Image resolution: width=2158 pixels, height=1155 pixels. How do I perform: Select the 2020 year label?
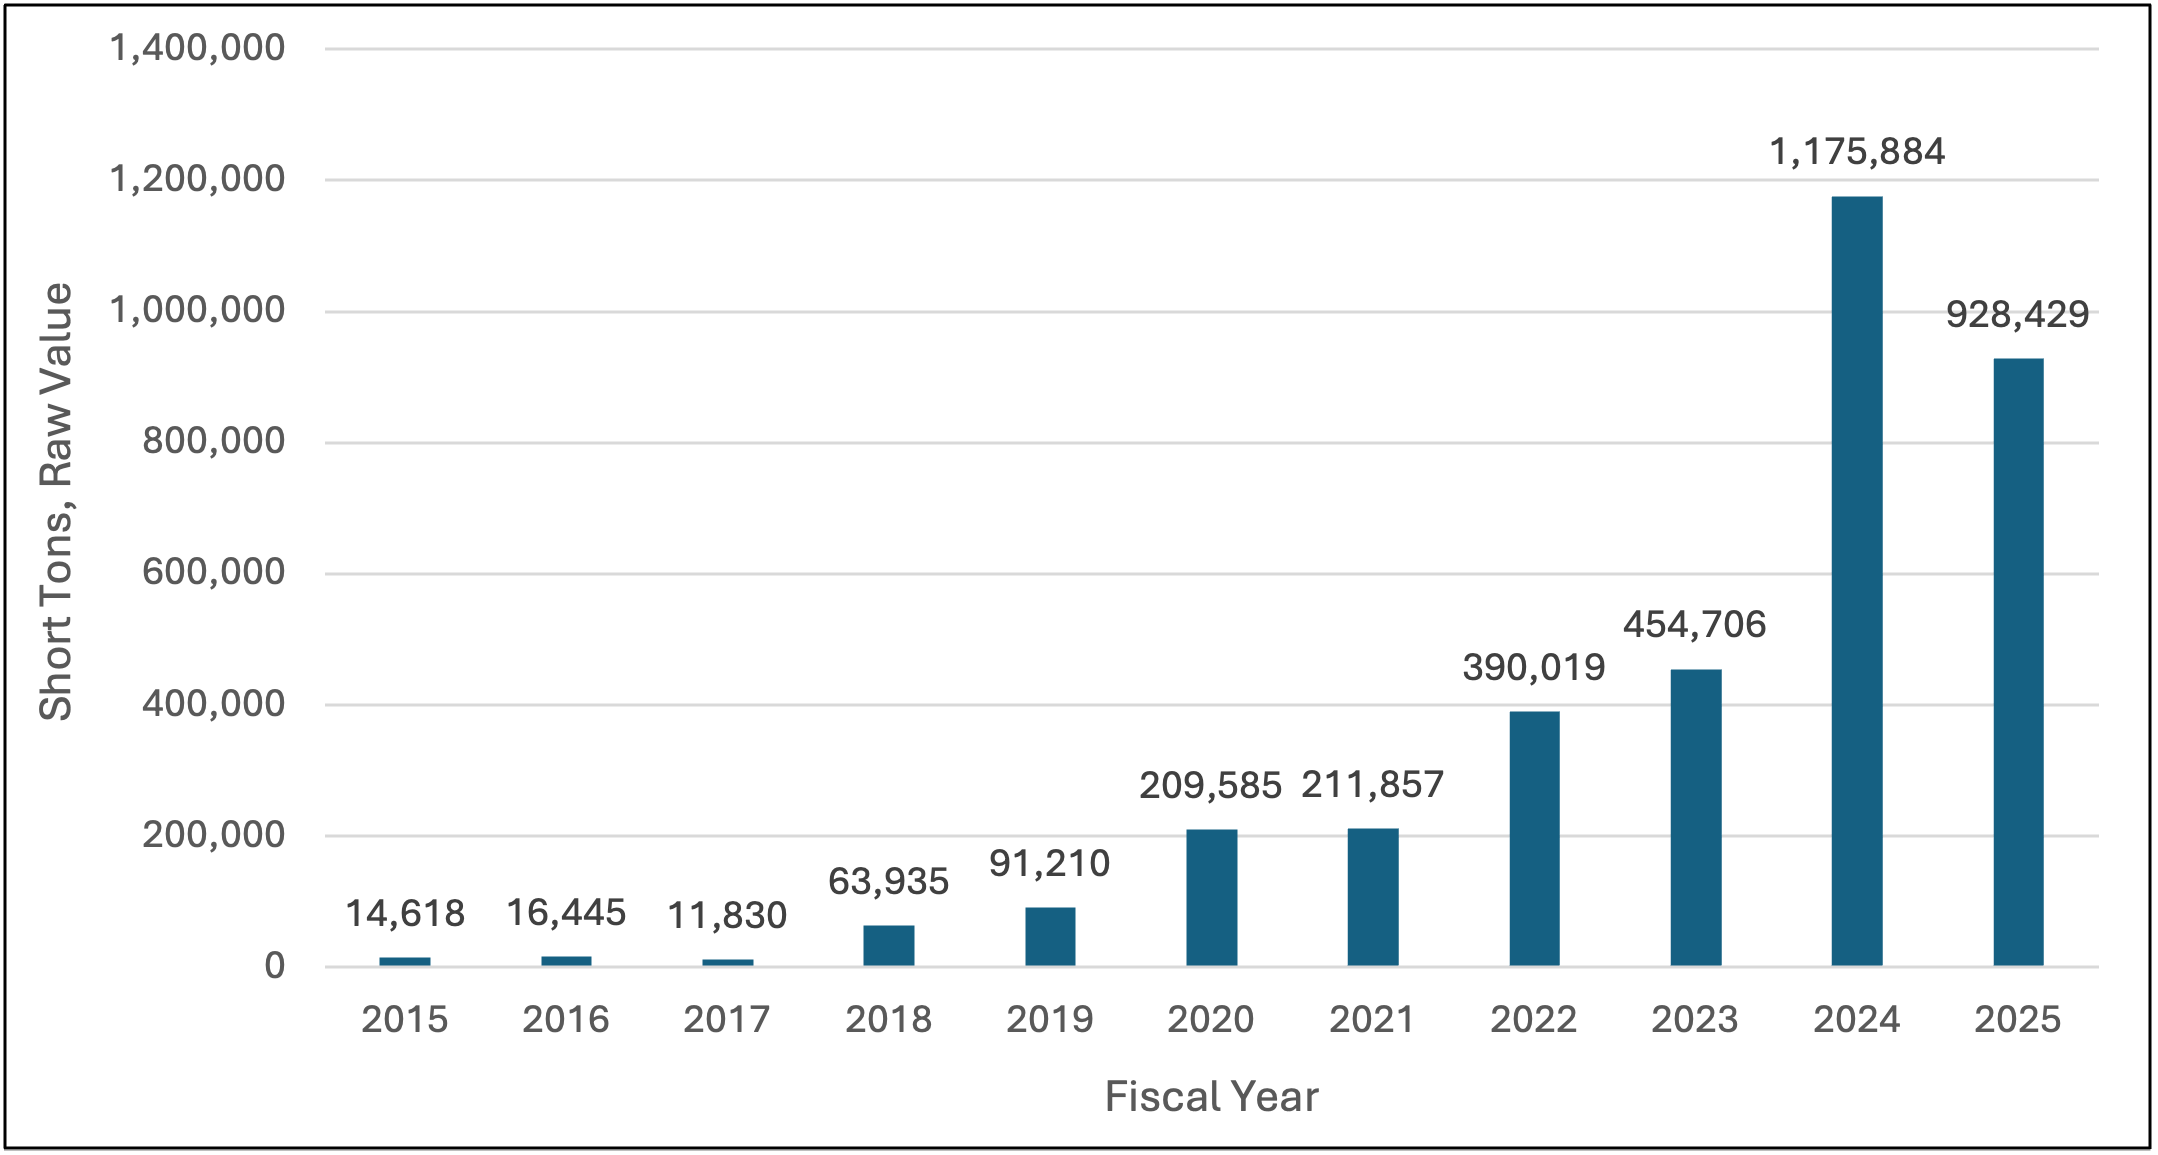coord(1211,1020)
